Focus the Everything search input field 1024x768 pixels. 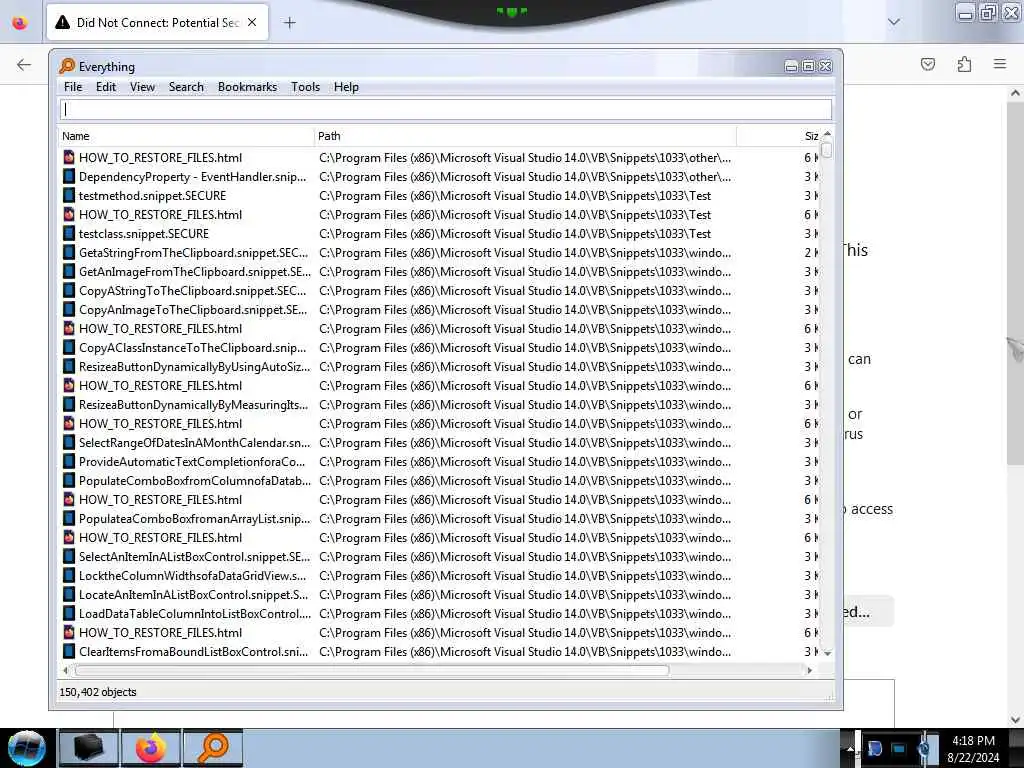(446, 110)
